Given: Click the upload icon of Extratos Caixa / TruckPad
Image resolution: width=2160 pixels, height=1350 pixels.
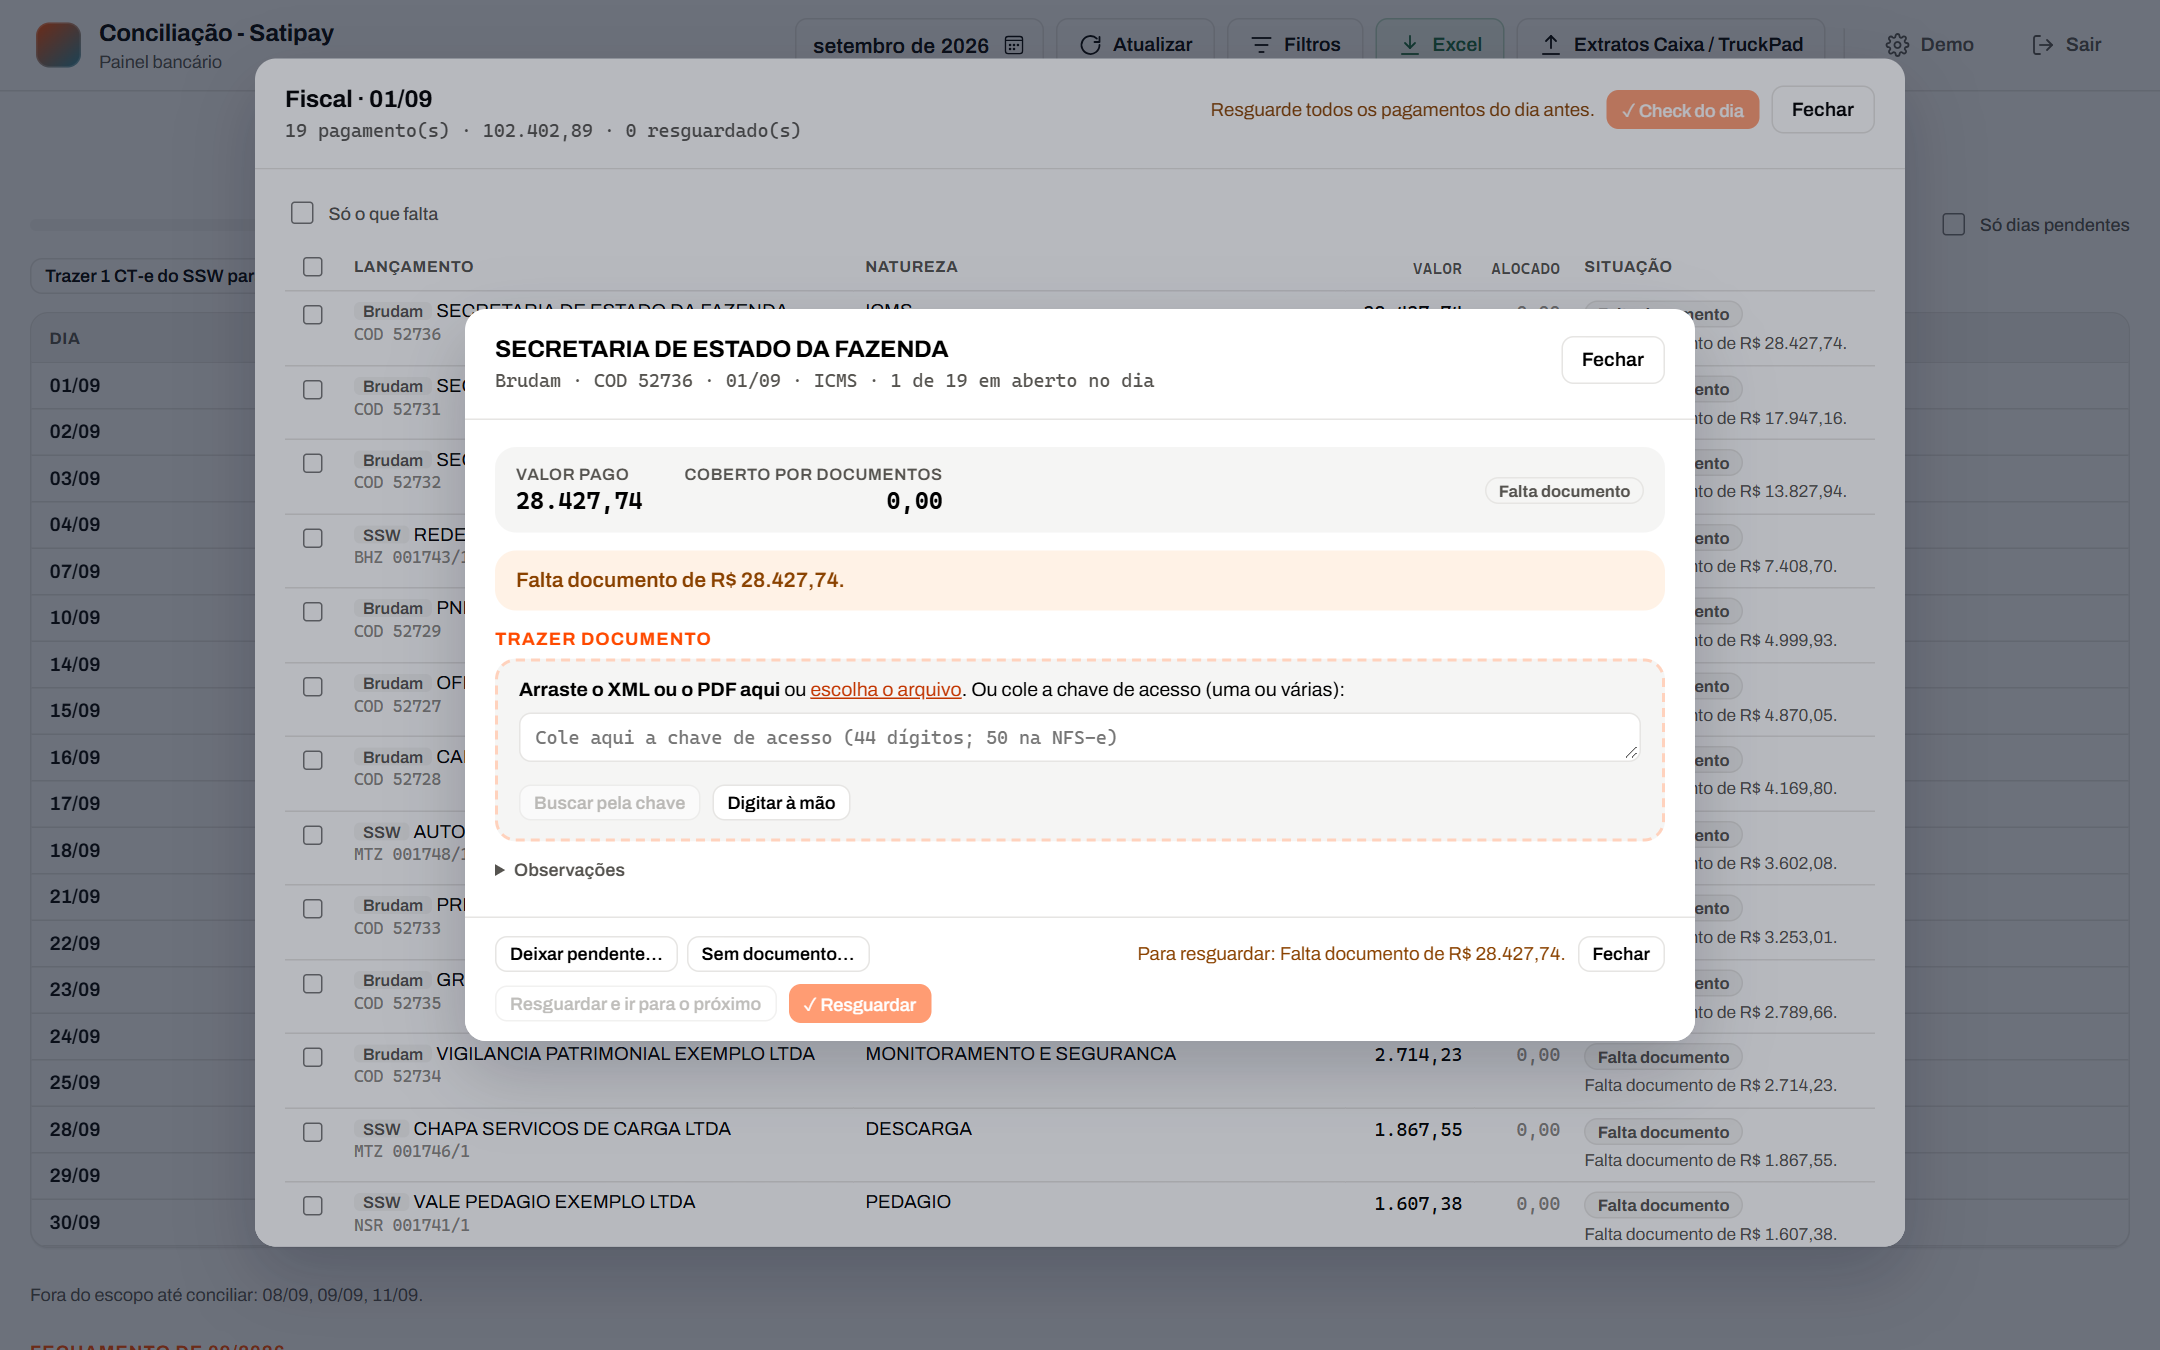Looking at the screenshot, I should (1551, 45).
